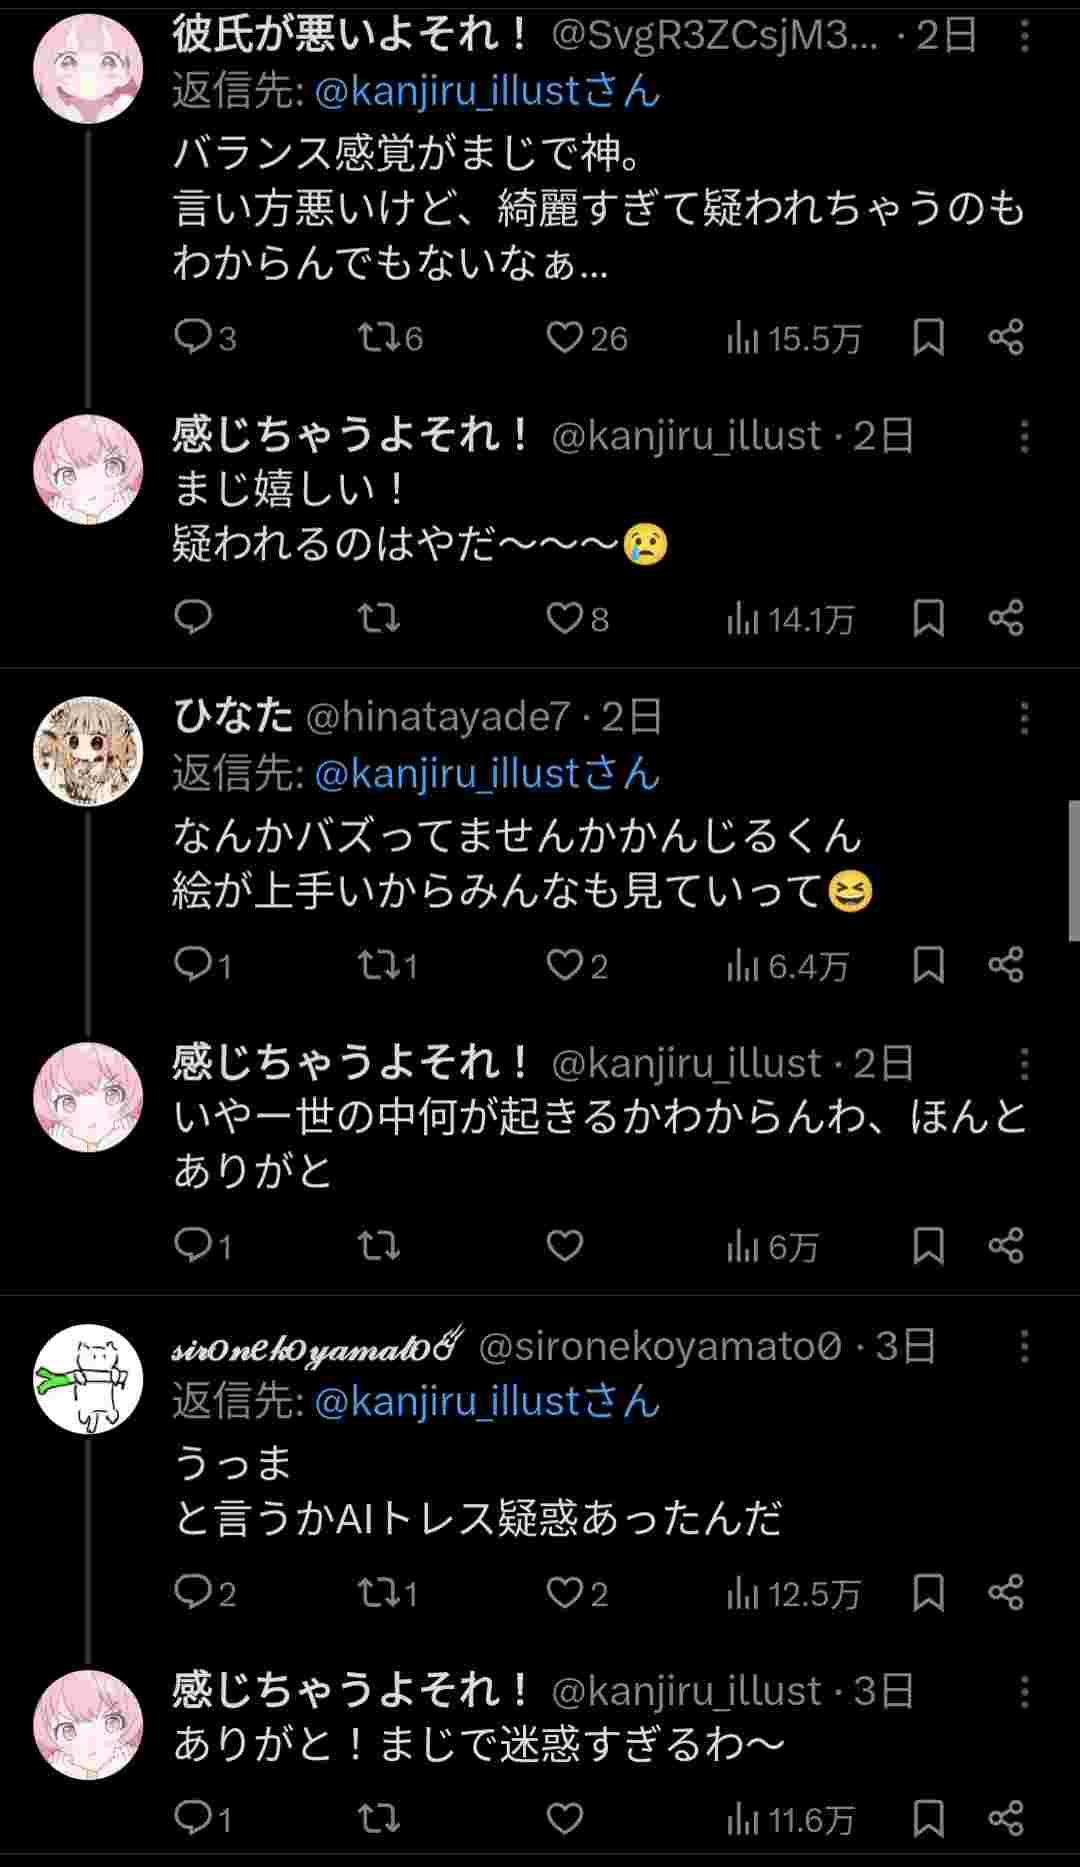The image size is (1080, 1867).
Task: Open the profile picture of ひなた
Action: [x=88, y=751]
